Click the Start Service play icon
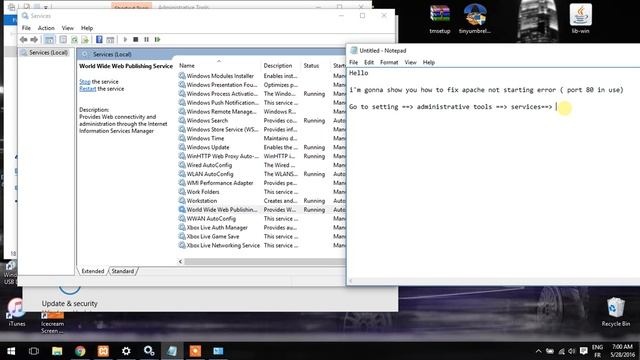Image resolution: width=640 pixels, height=360 pixels. [x=125, y=40]
